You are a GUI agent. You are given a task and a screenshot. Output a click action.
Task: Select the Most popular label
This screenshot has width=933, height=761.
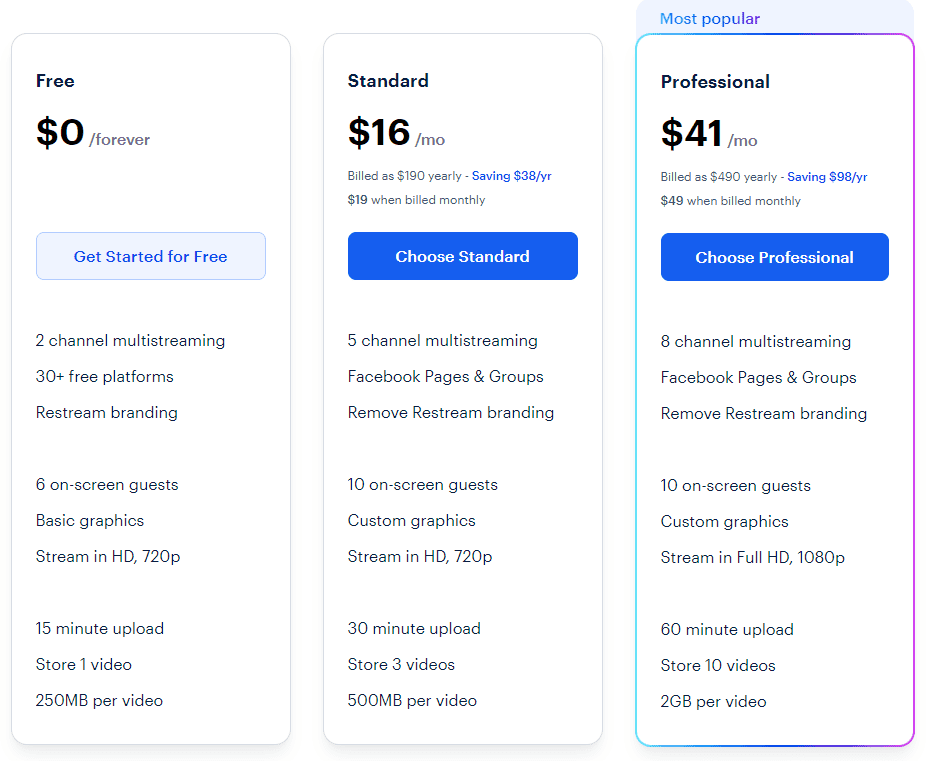(x=709, y=18)
